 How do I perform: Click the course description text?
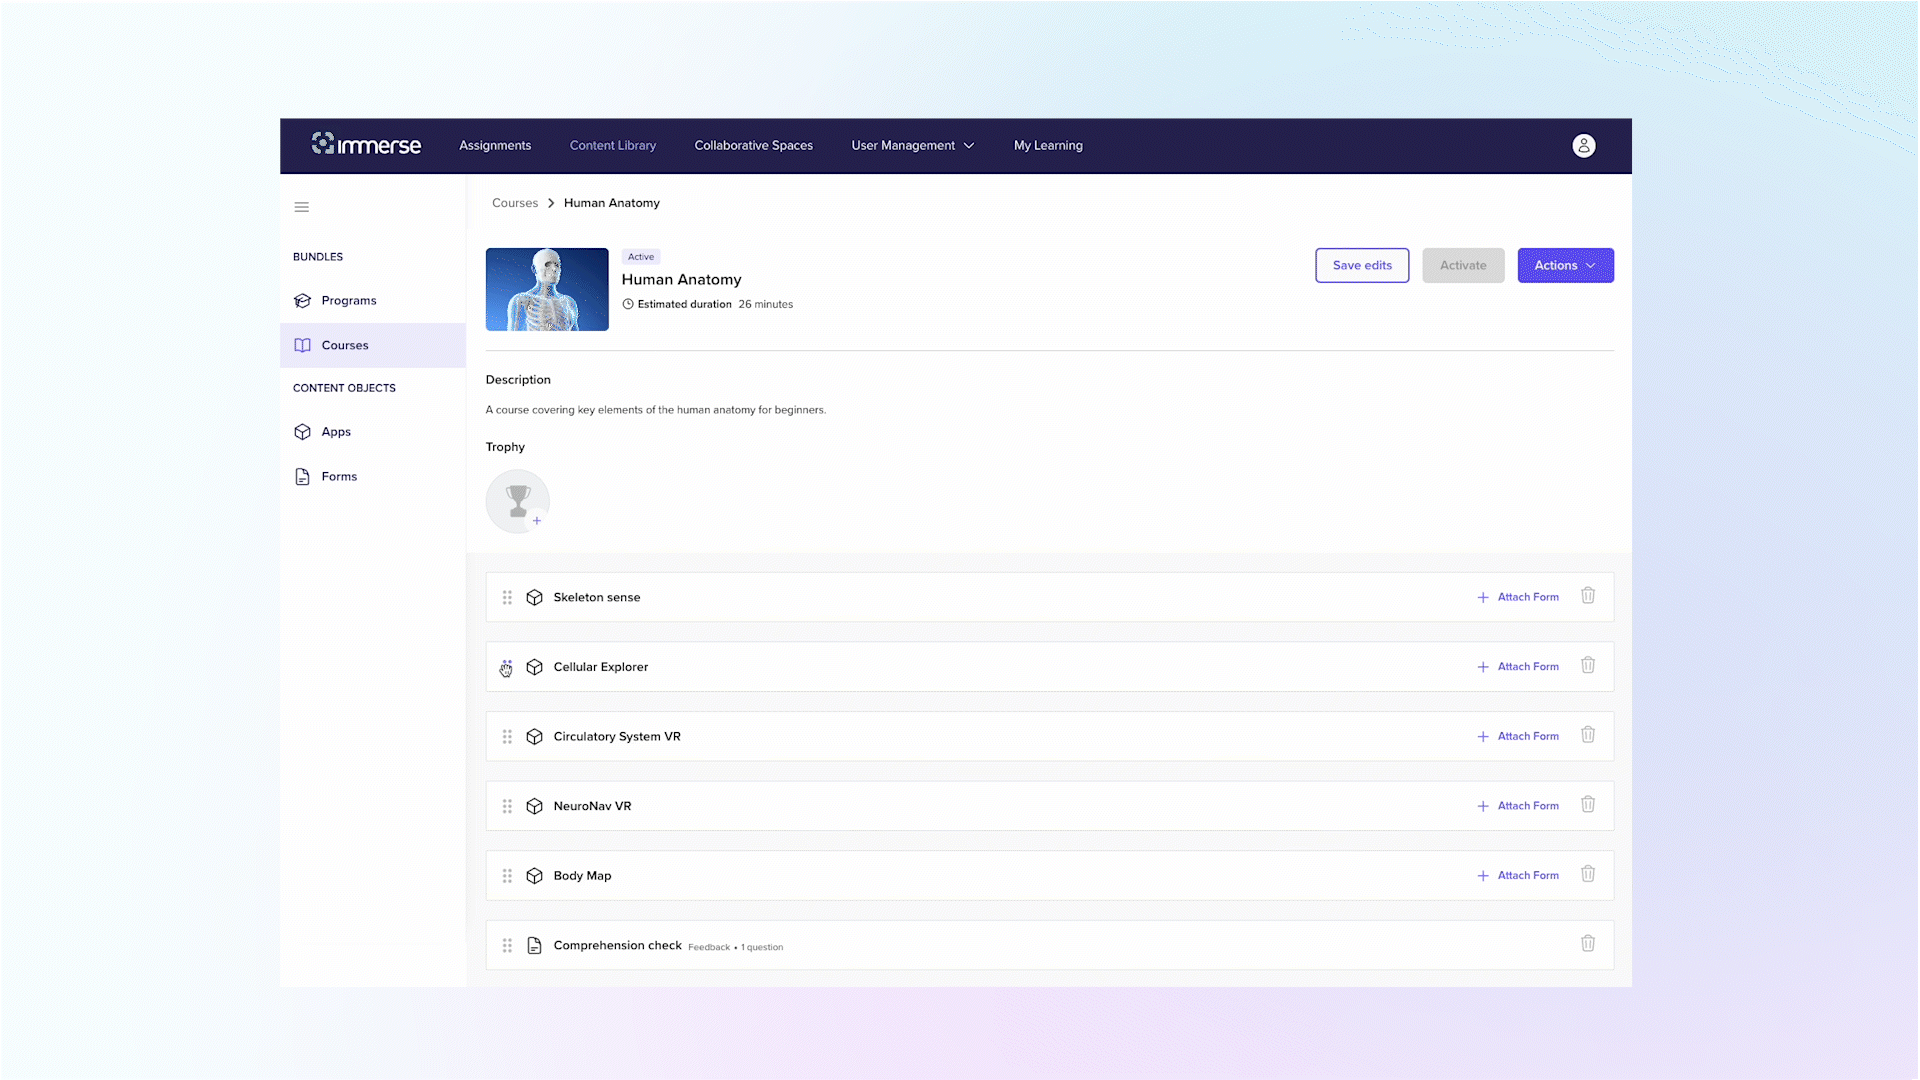pos(656,410)
